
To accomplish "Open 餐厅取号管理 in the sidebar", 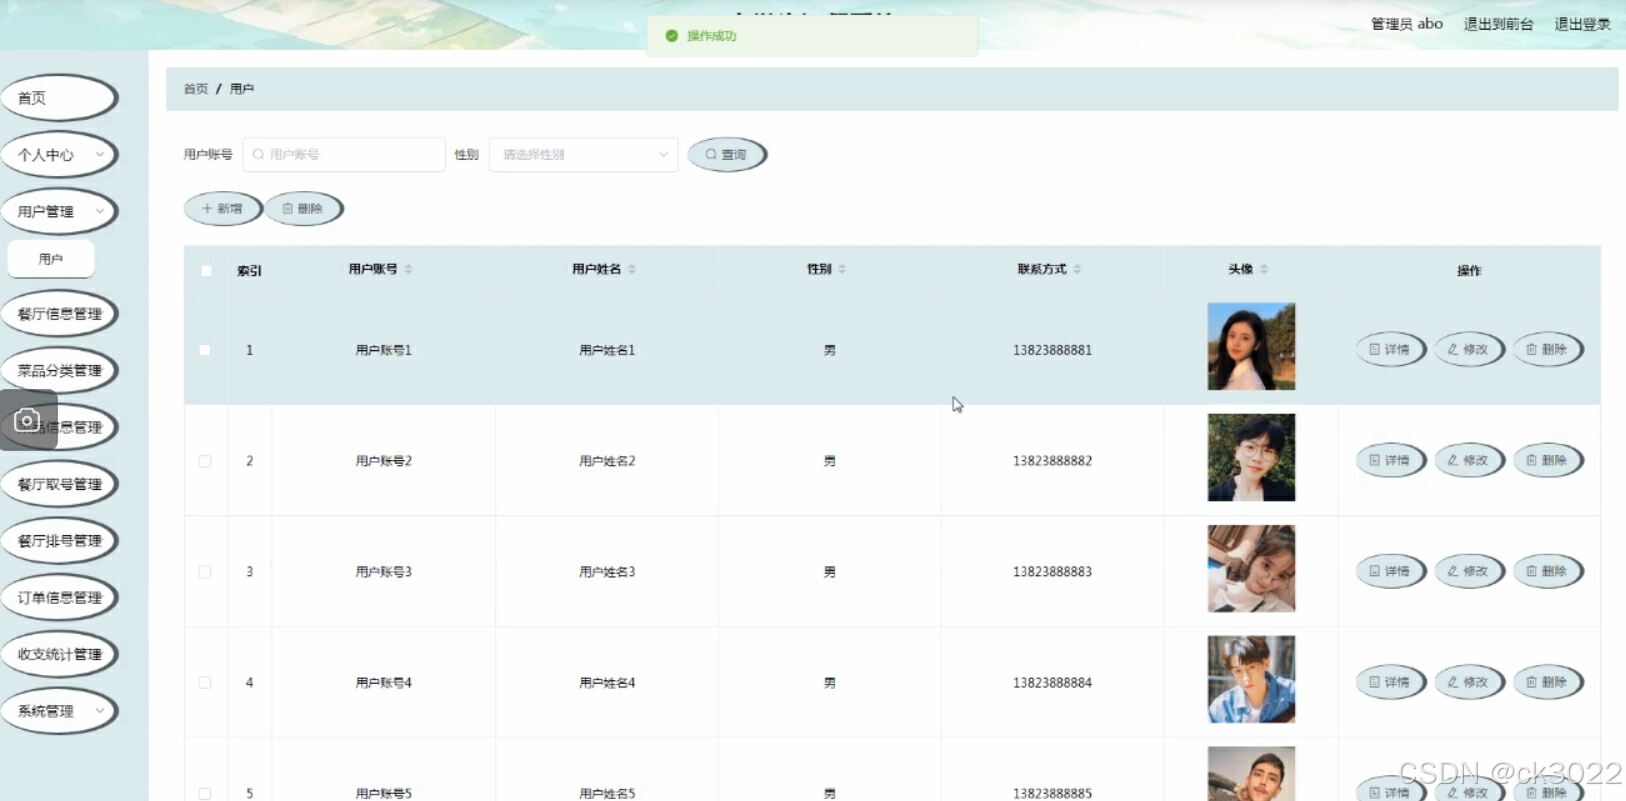I will tap(59, 484).
